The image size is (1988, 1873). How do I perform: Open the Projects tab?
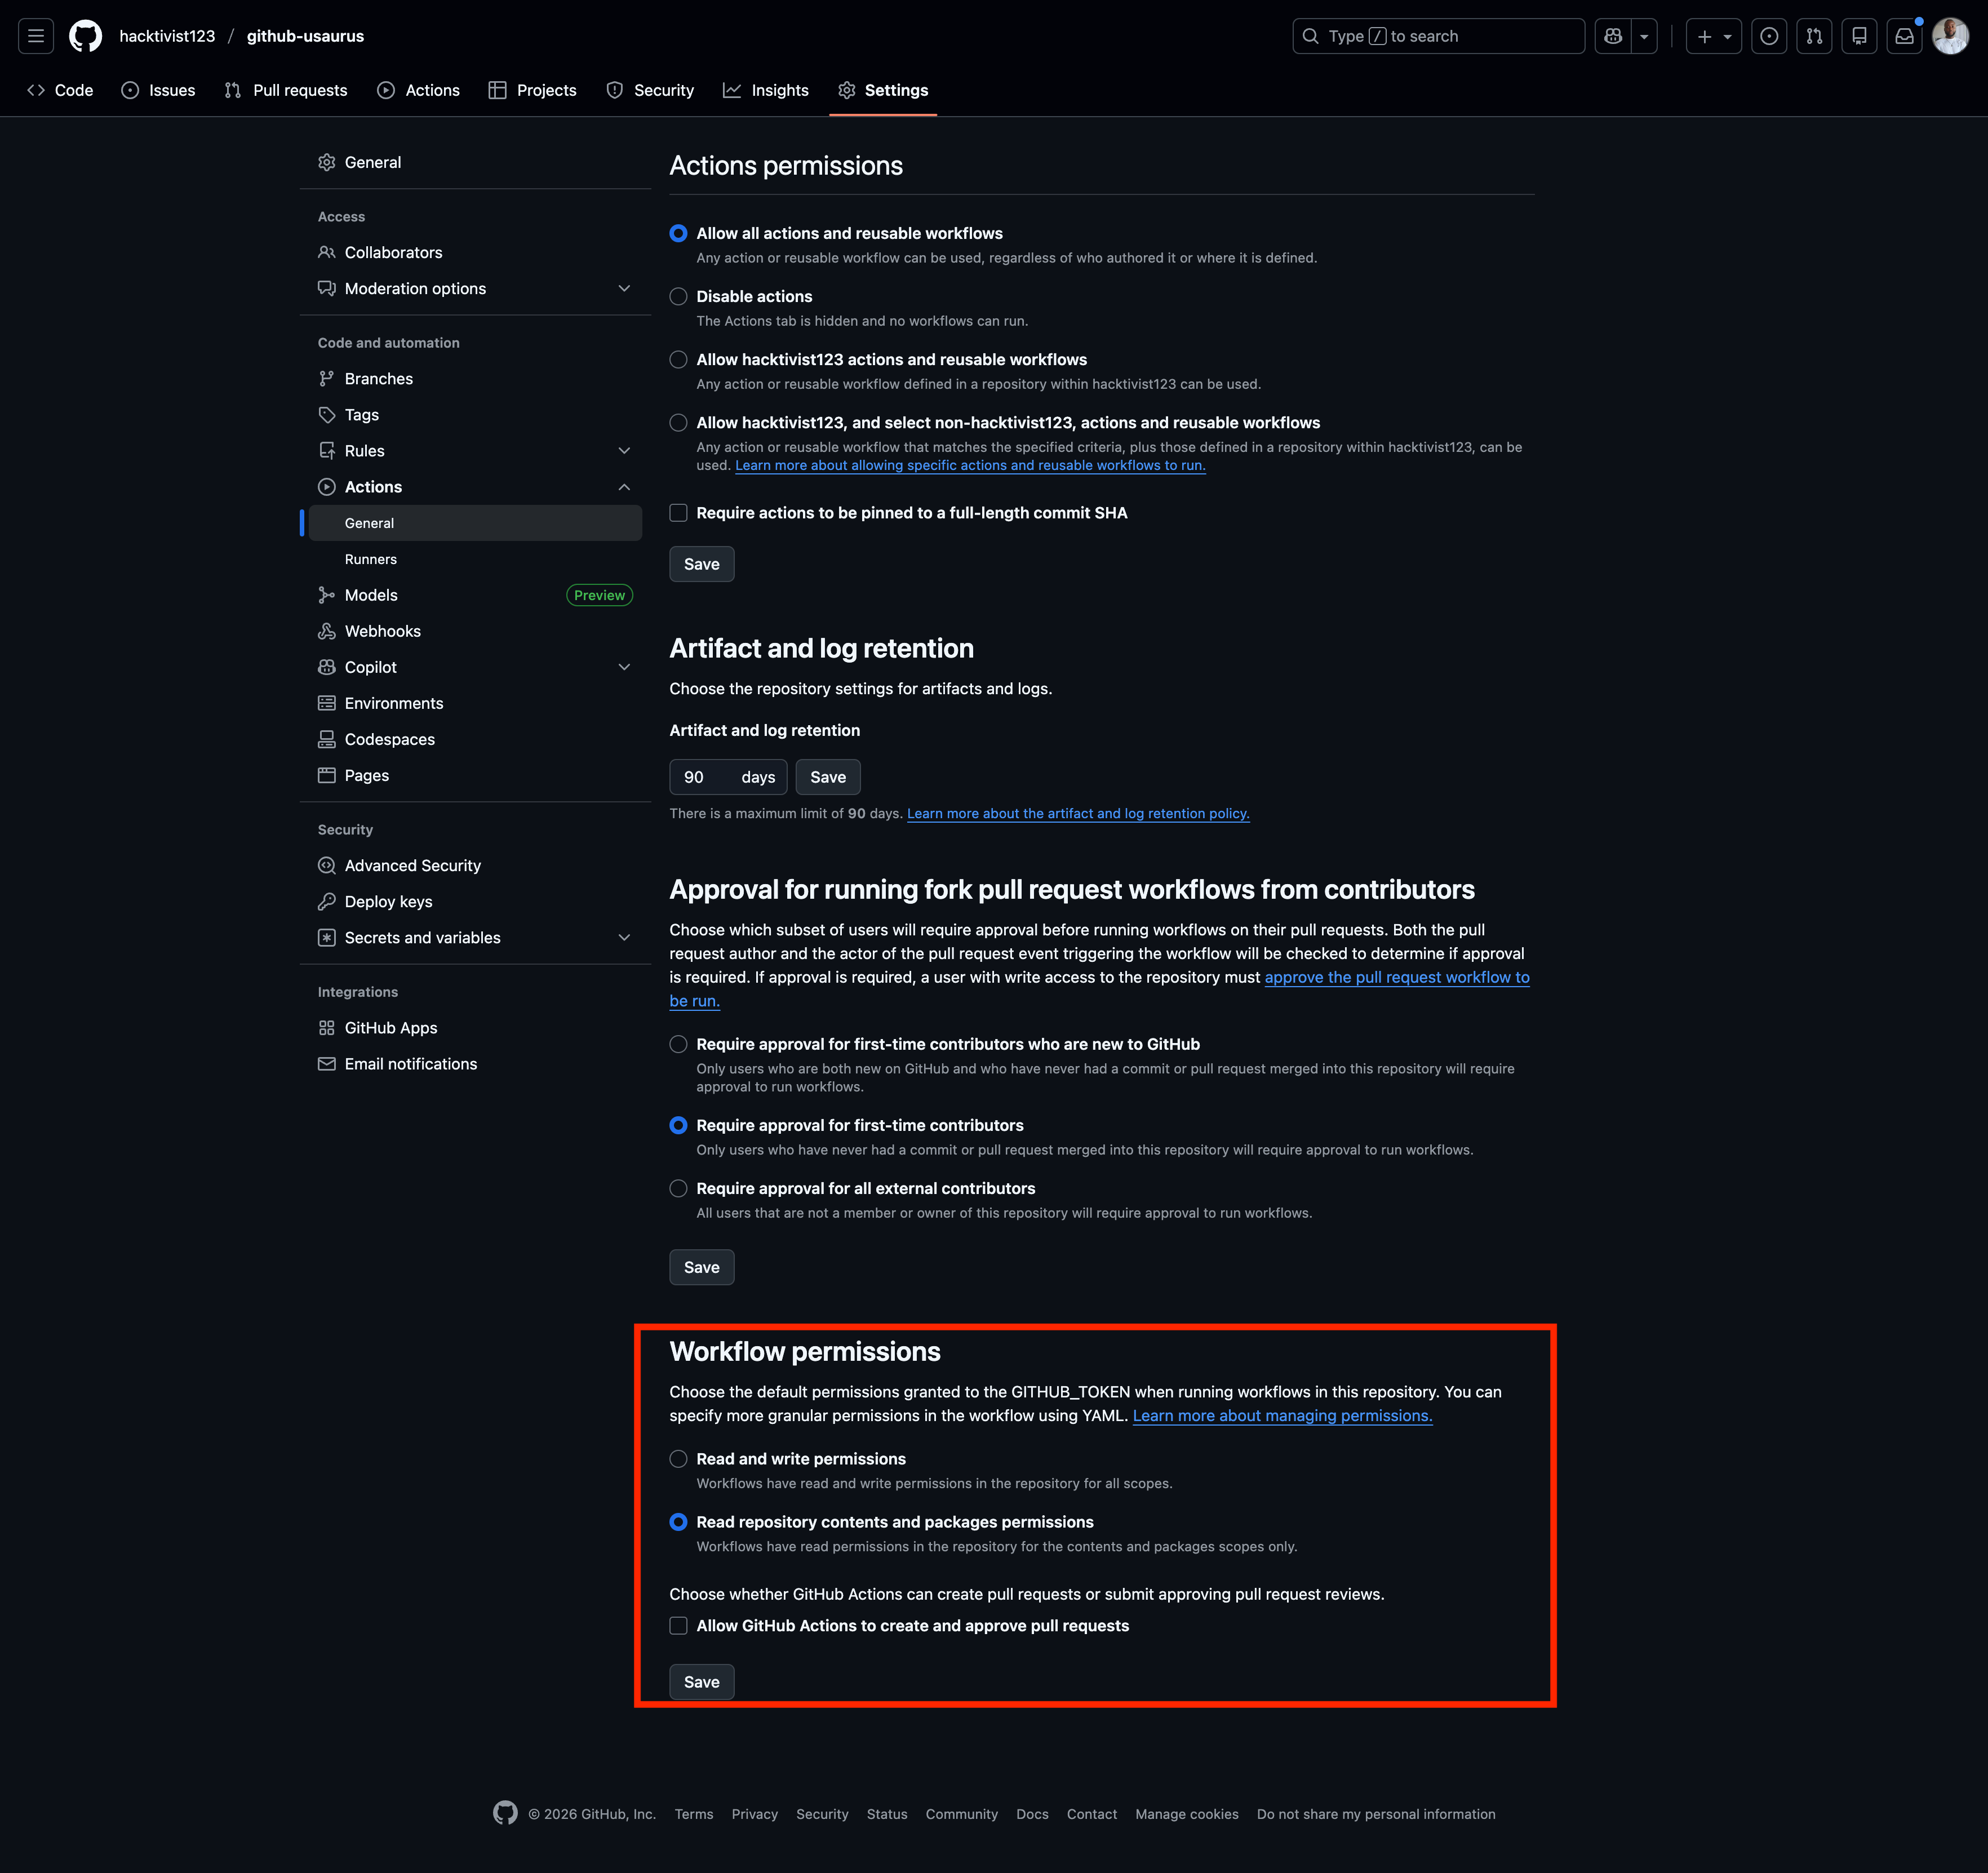pos(532,90)
